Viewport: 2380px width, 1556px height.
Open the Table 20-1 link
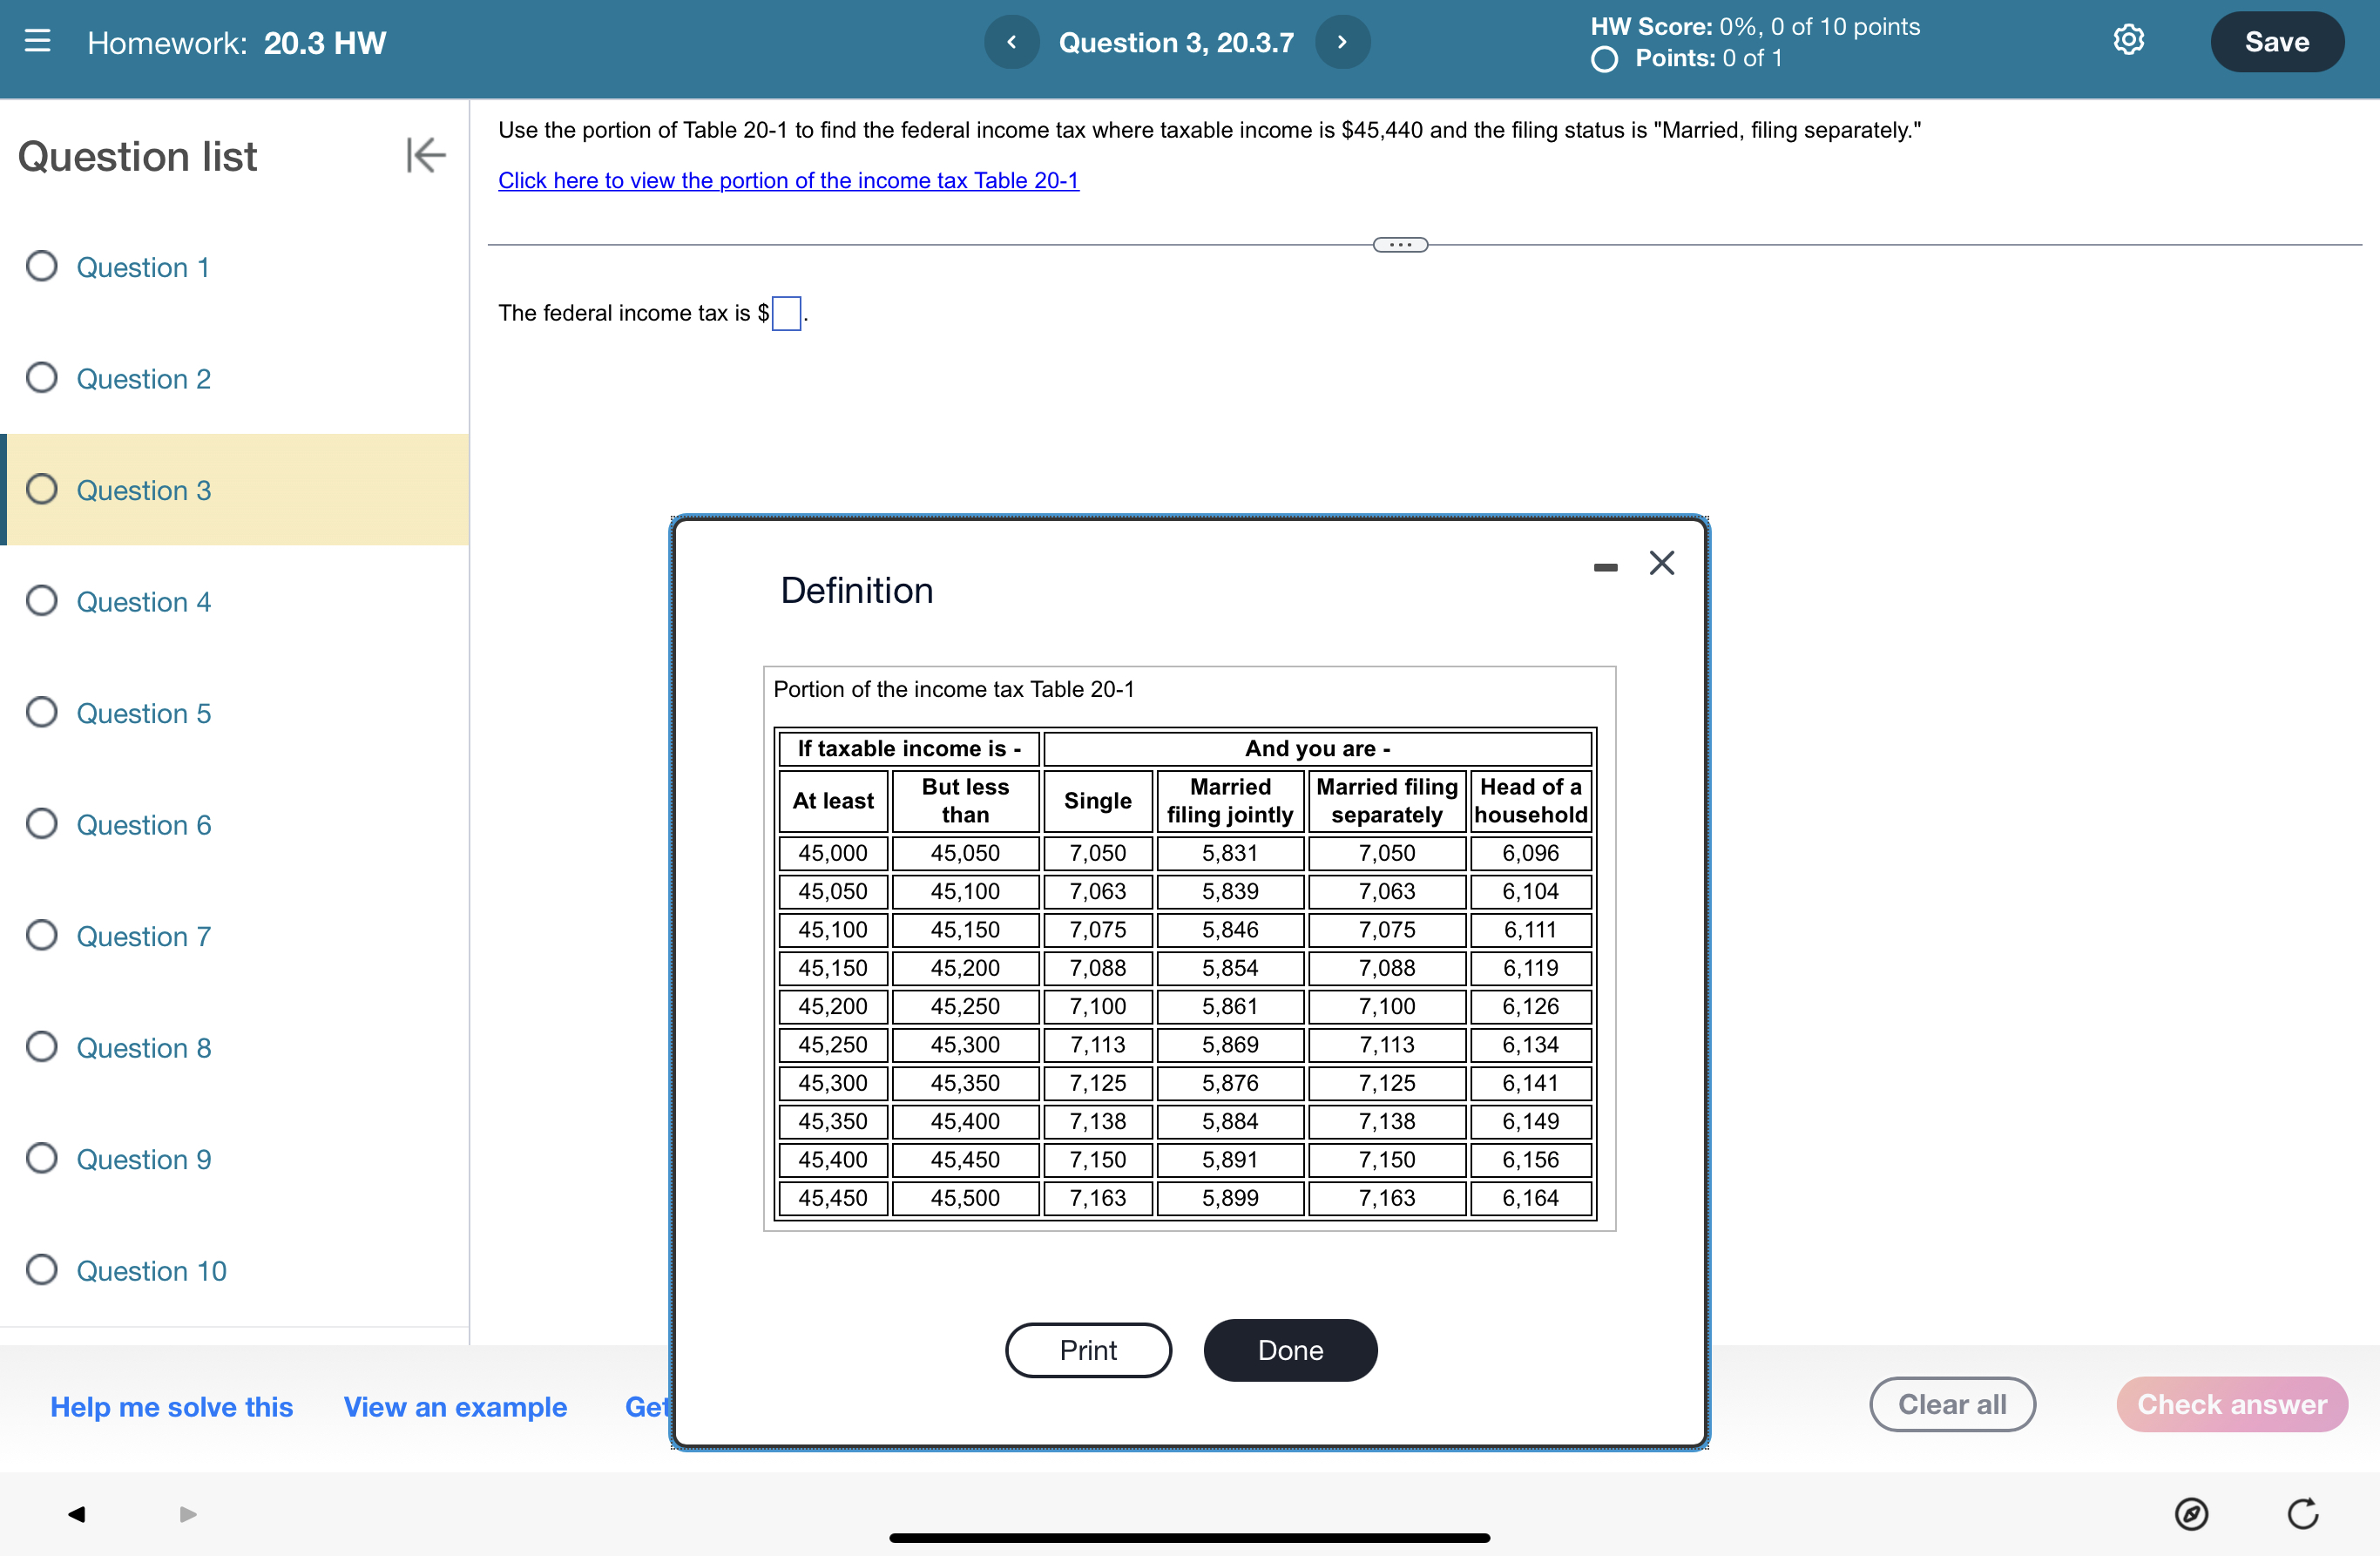[788, 180]
